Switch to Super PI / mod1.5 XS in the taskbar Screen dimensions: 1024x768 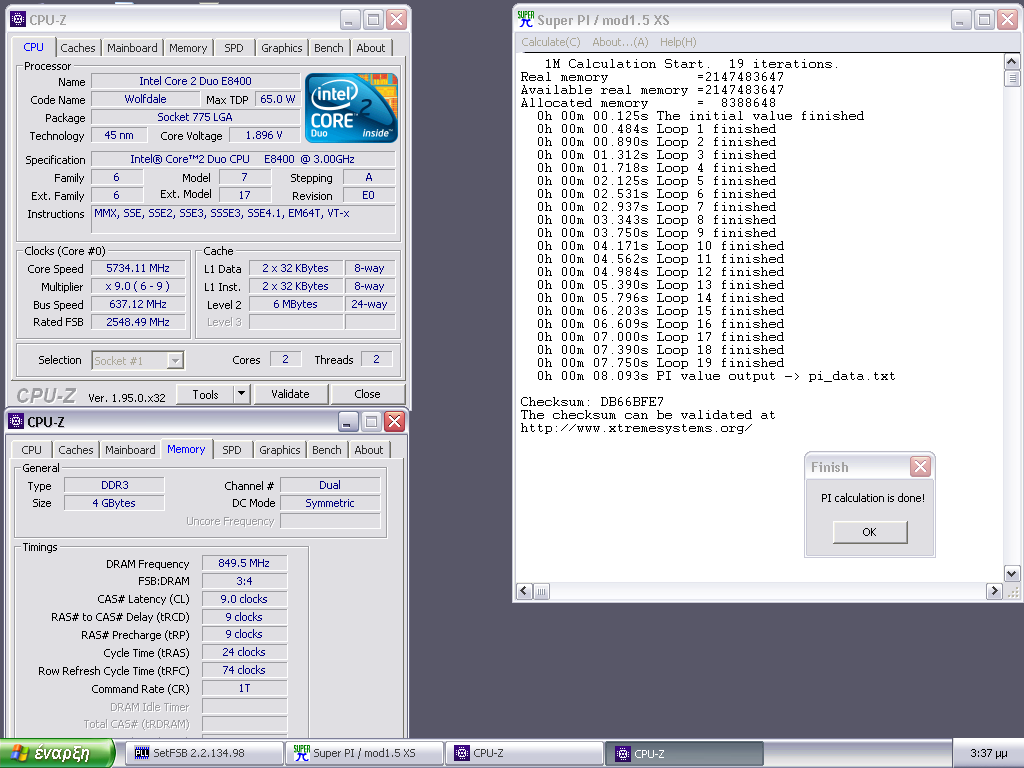tap(364, 753)
